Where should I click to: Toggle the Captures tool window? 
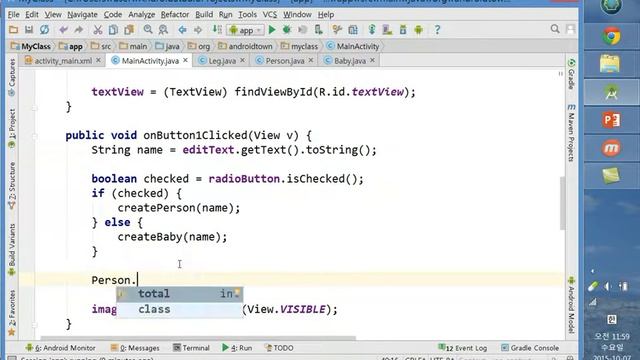12,78
